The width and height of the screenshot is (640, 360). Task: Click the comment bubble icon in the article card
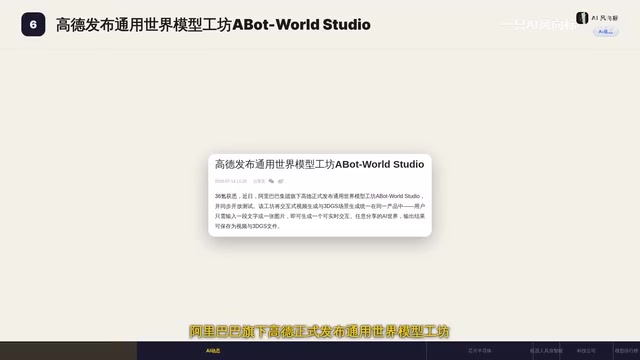point(271,181)
